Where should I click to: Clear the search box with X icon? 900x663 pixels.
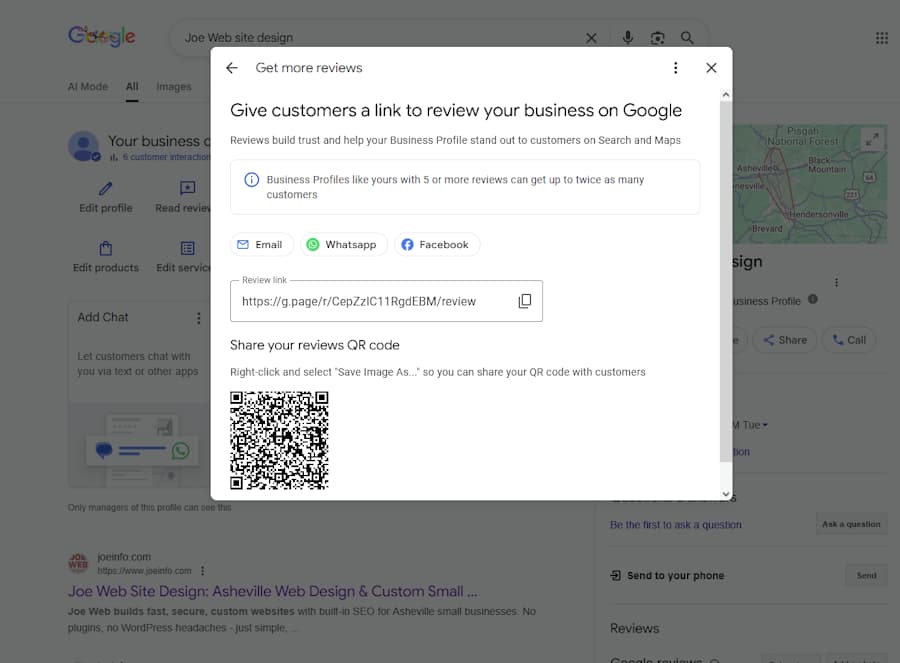(x=591, y=38)
